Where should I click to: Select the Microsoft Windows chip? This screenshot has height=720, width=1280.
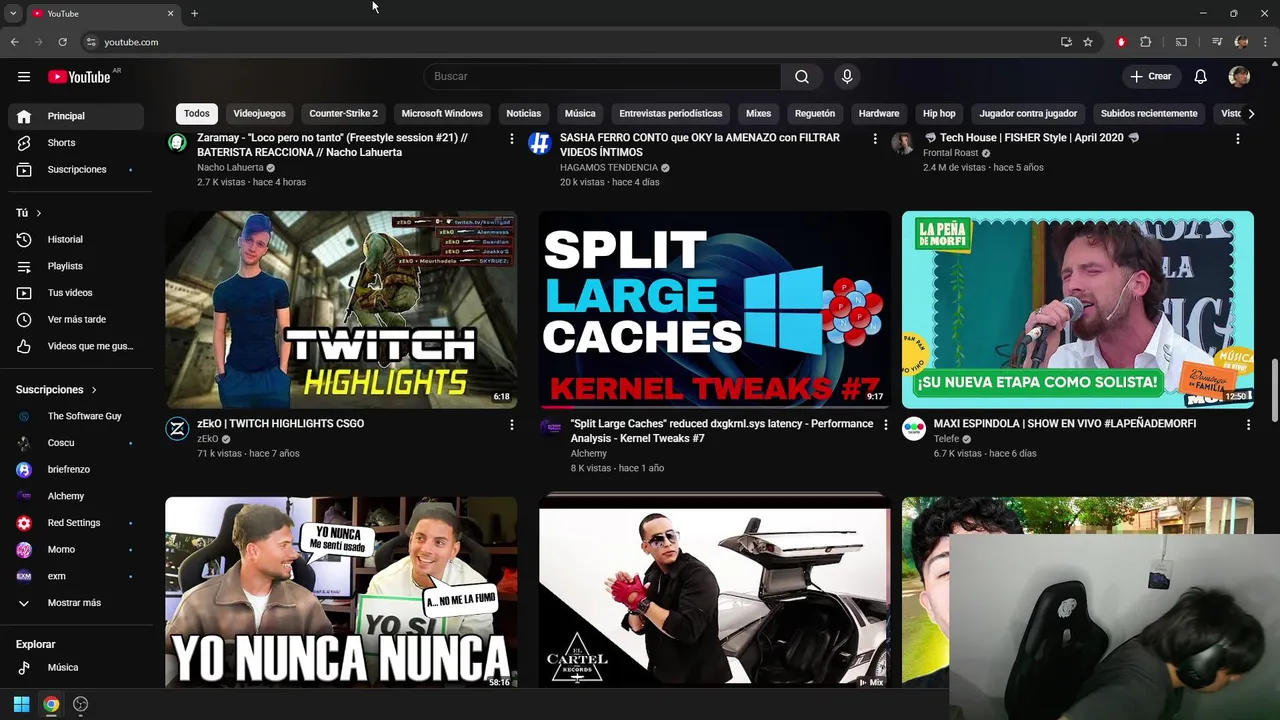pos(442,113)
